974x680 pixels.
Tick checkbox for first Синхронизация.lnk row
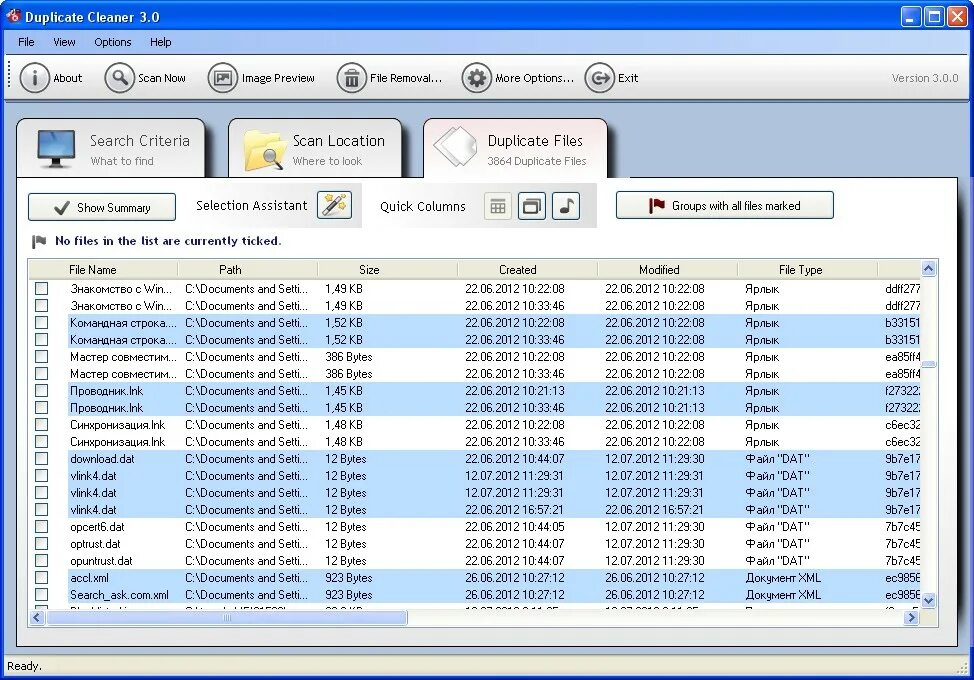click(42, 425)
